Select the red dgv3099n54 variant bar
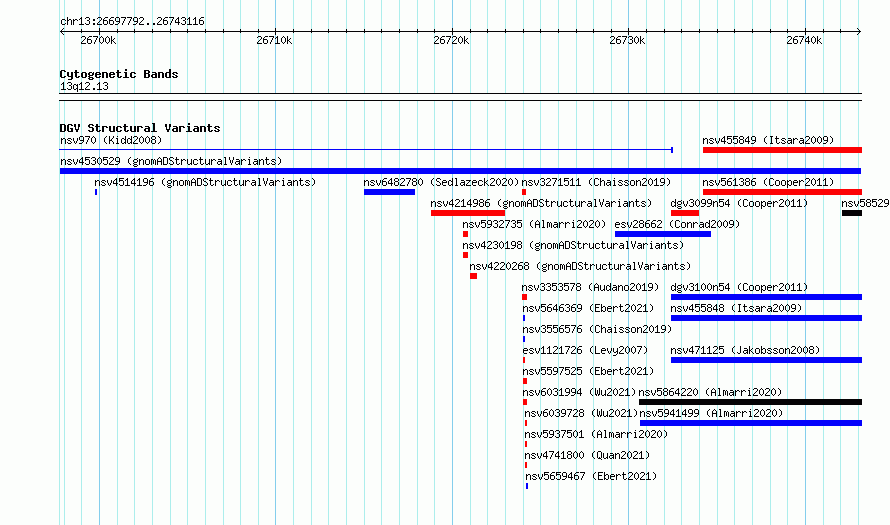Viewport: 890px width, 525px height. coord(685,213)
